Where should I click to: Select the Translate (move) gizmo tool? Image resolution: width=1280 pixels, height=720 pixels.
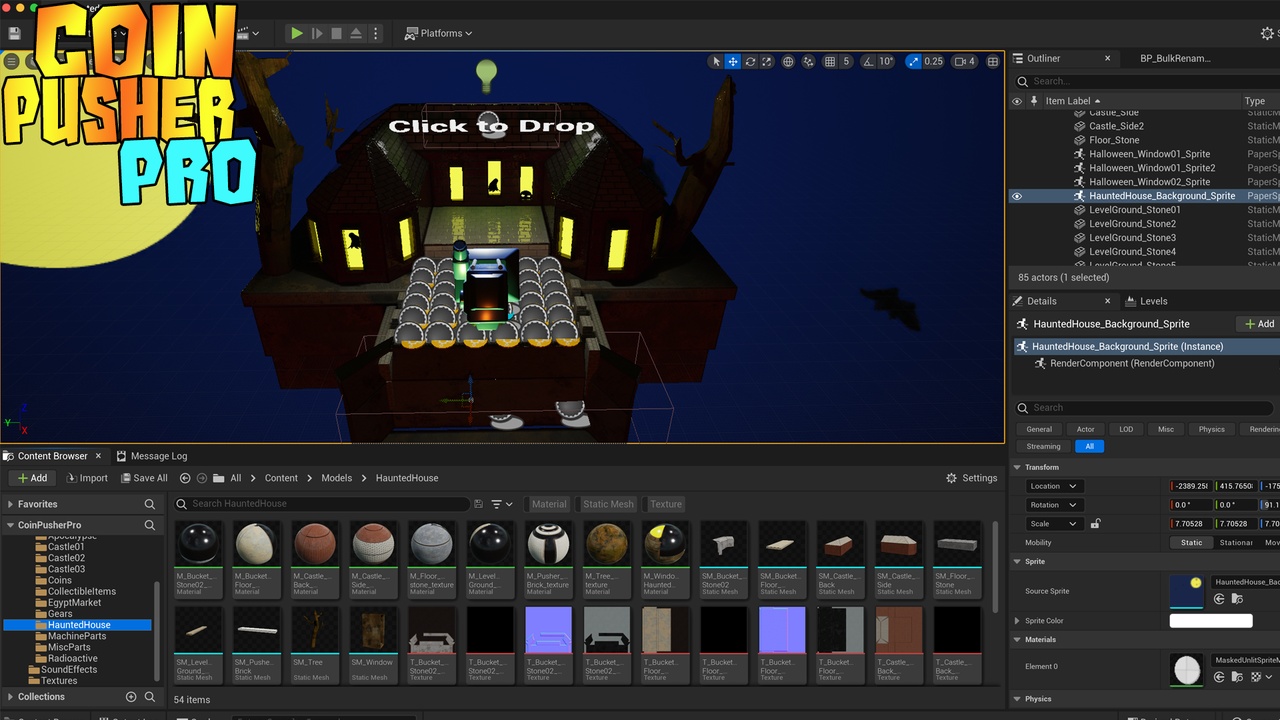[x=733, y=62]
